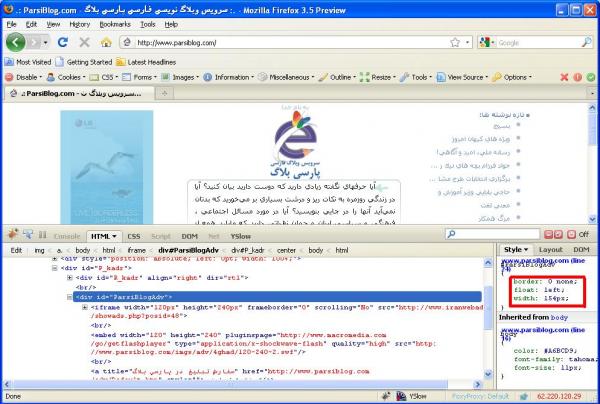
Task: Go back with the green Back arrow
Action: point(16,42)
